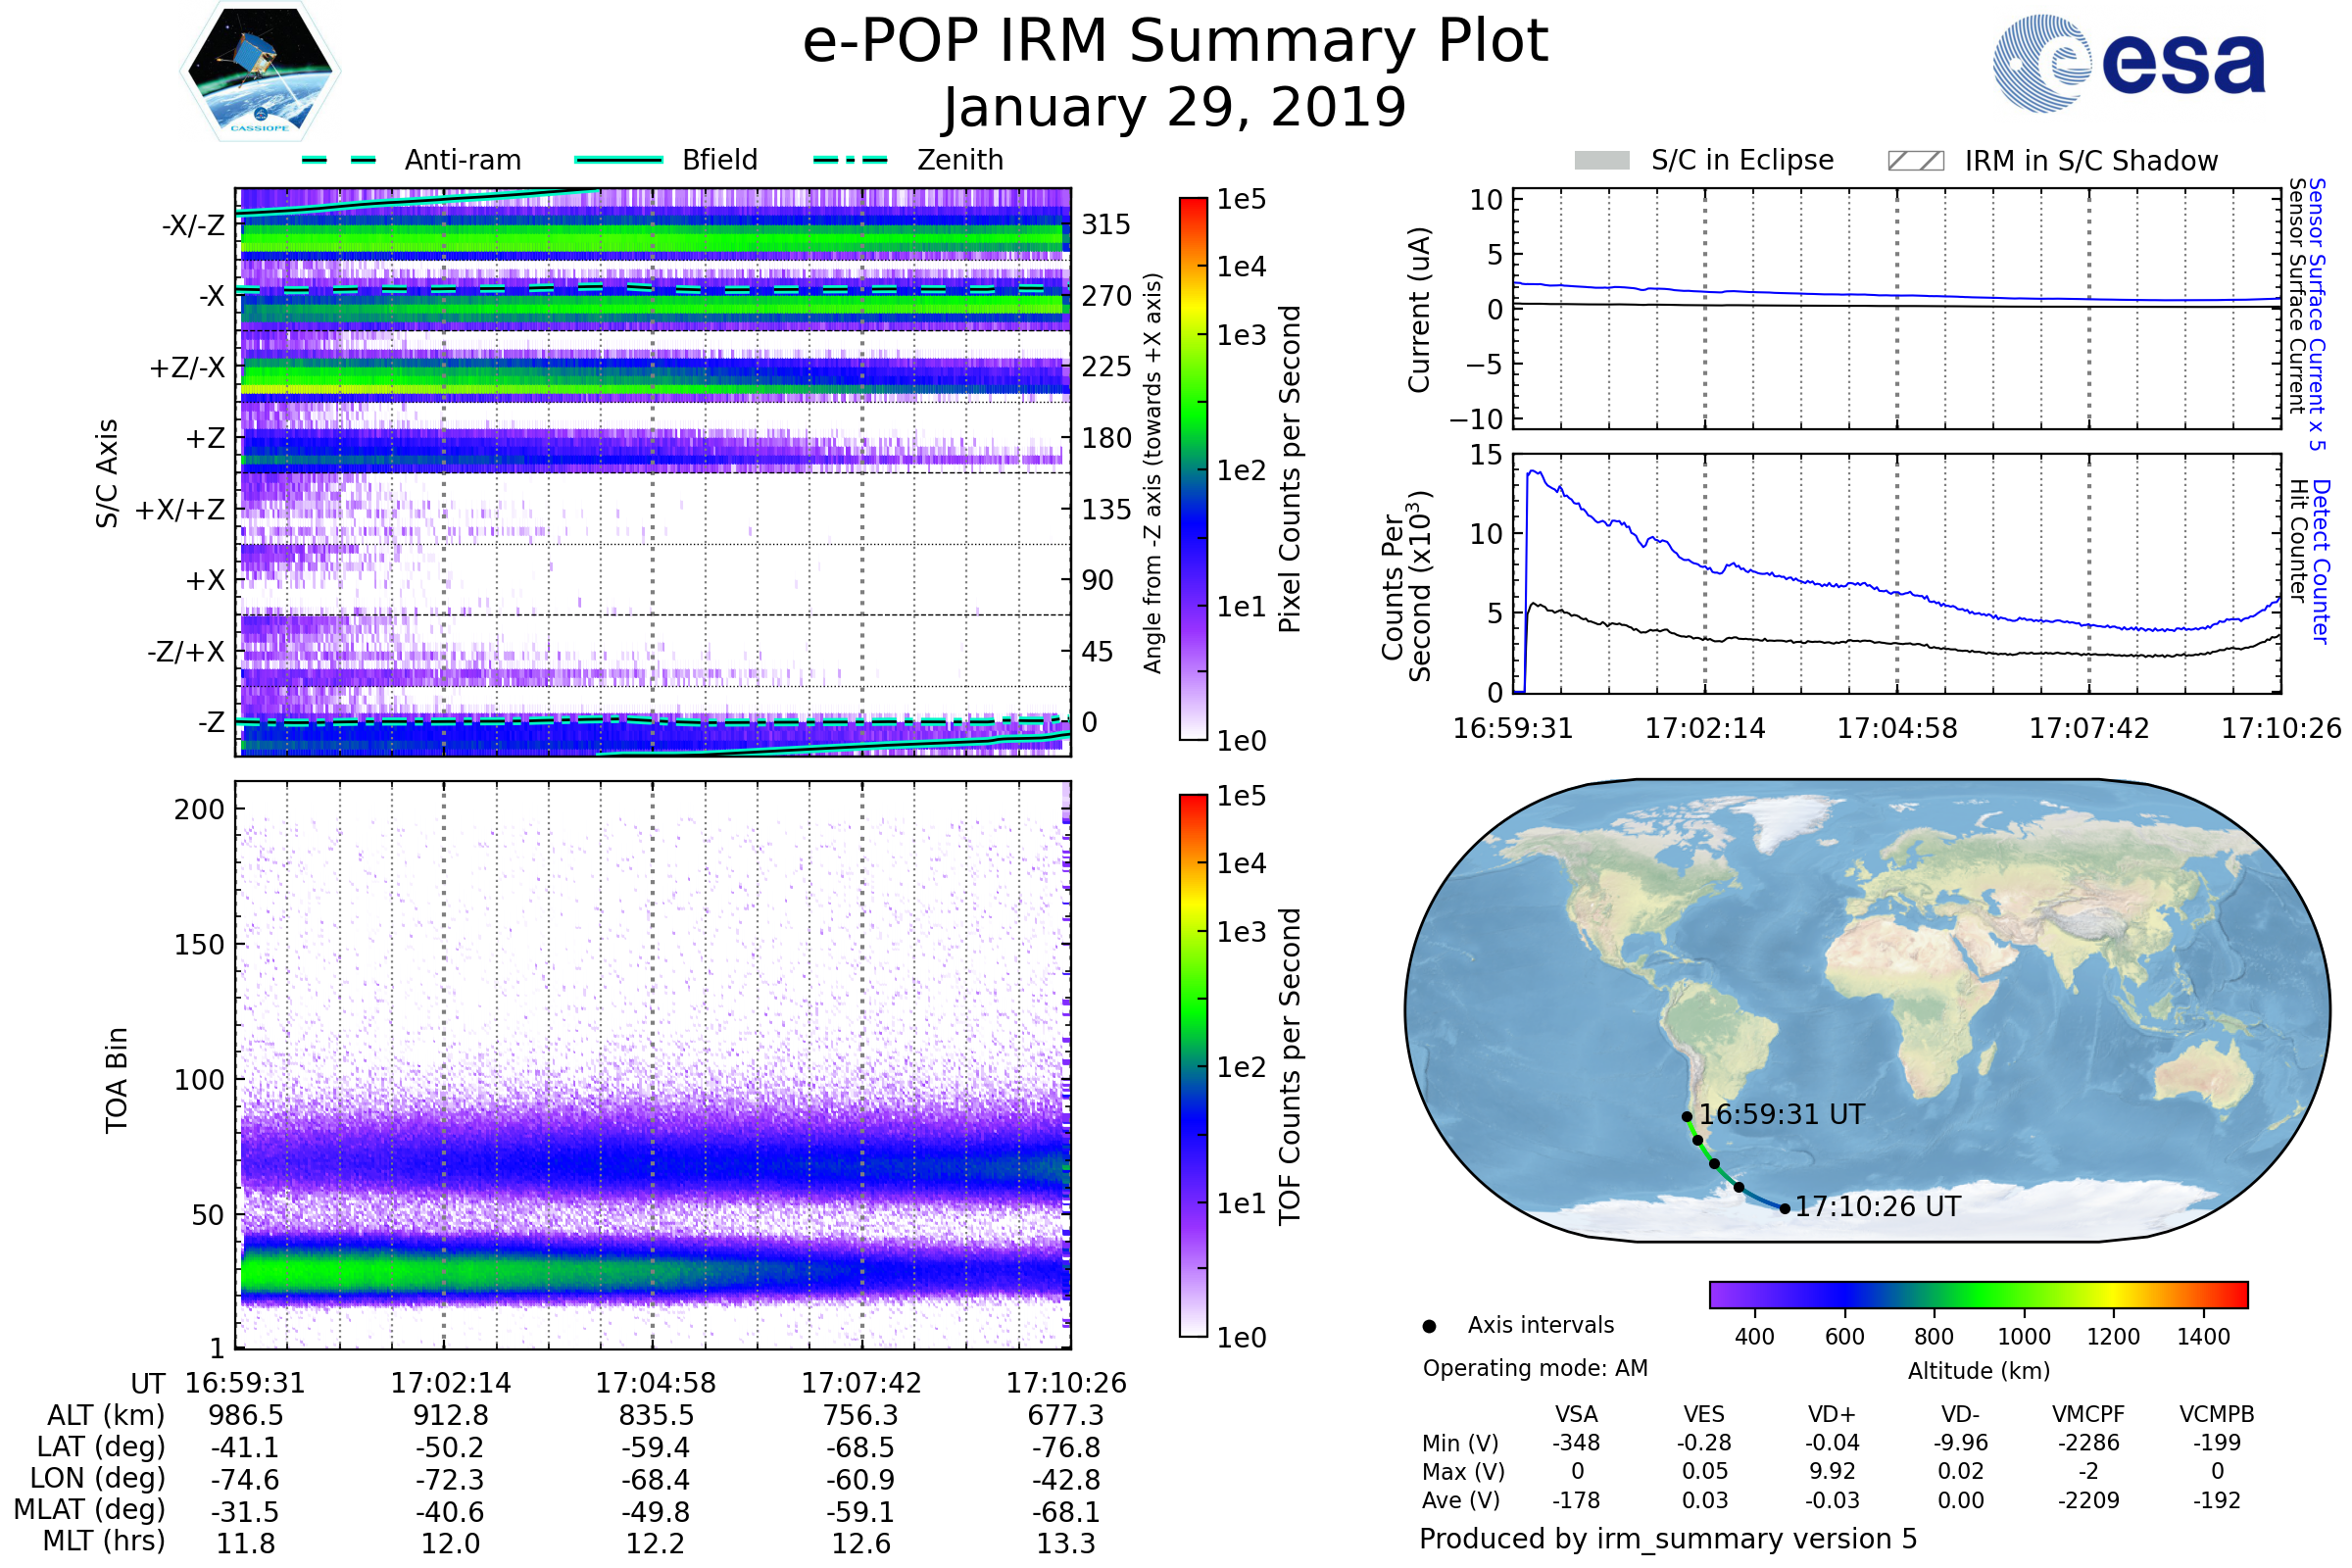Click the January 29, 2019 date title
This screenshot has height=1568, width=2352.
pyautogui.click(x=1175, y=108)
